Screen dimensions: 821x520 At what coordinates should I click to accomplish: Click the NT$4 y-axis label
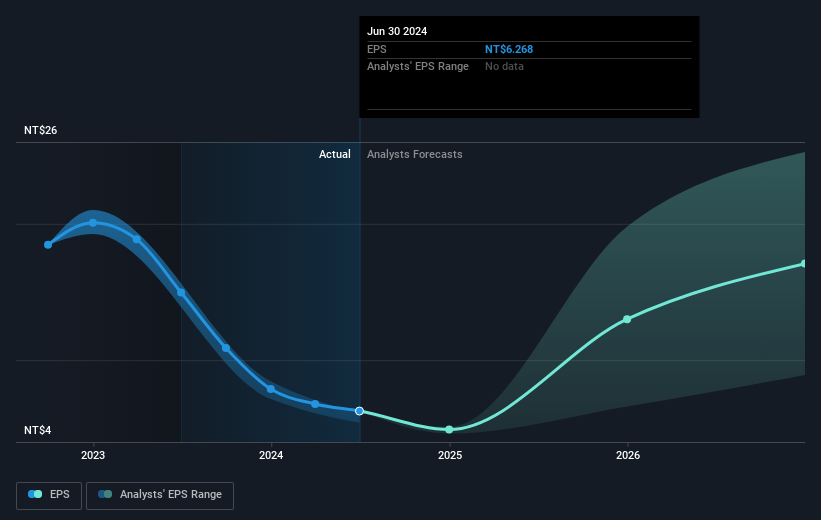[37, 430]
